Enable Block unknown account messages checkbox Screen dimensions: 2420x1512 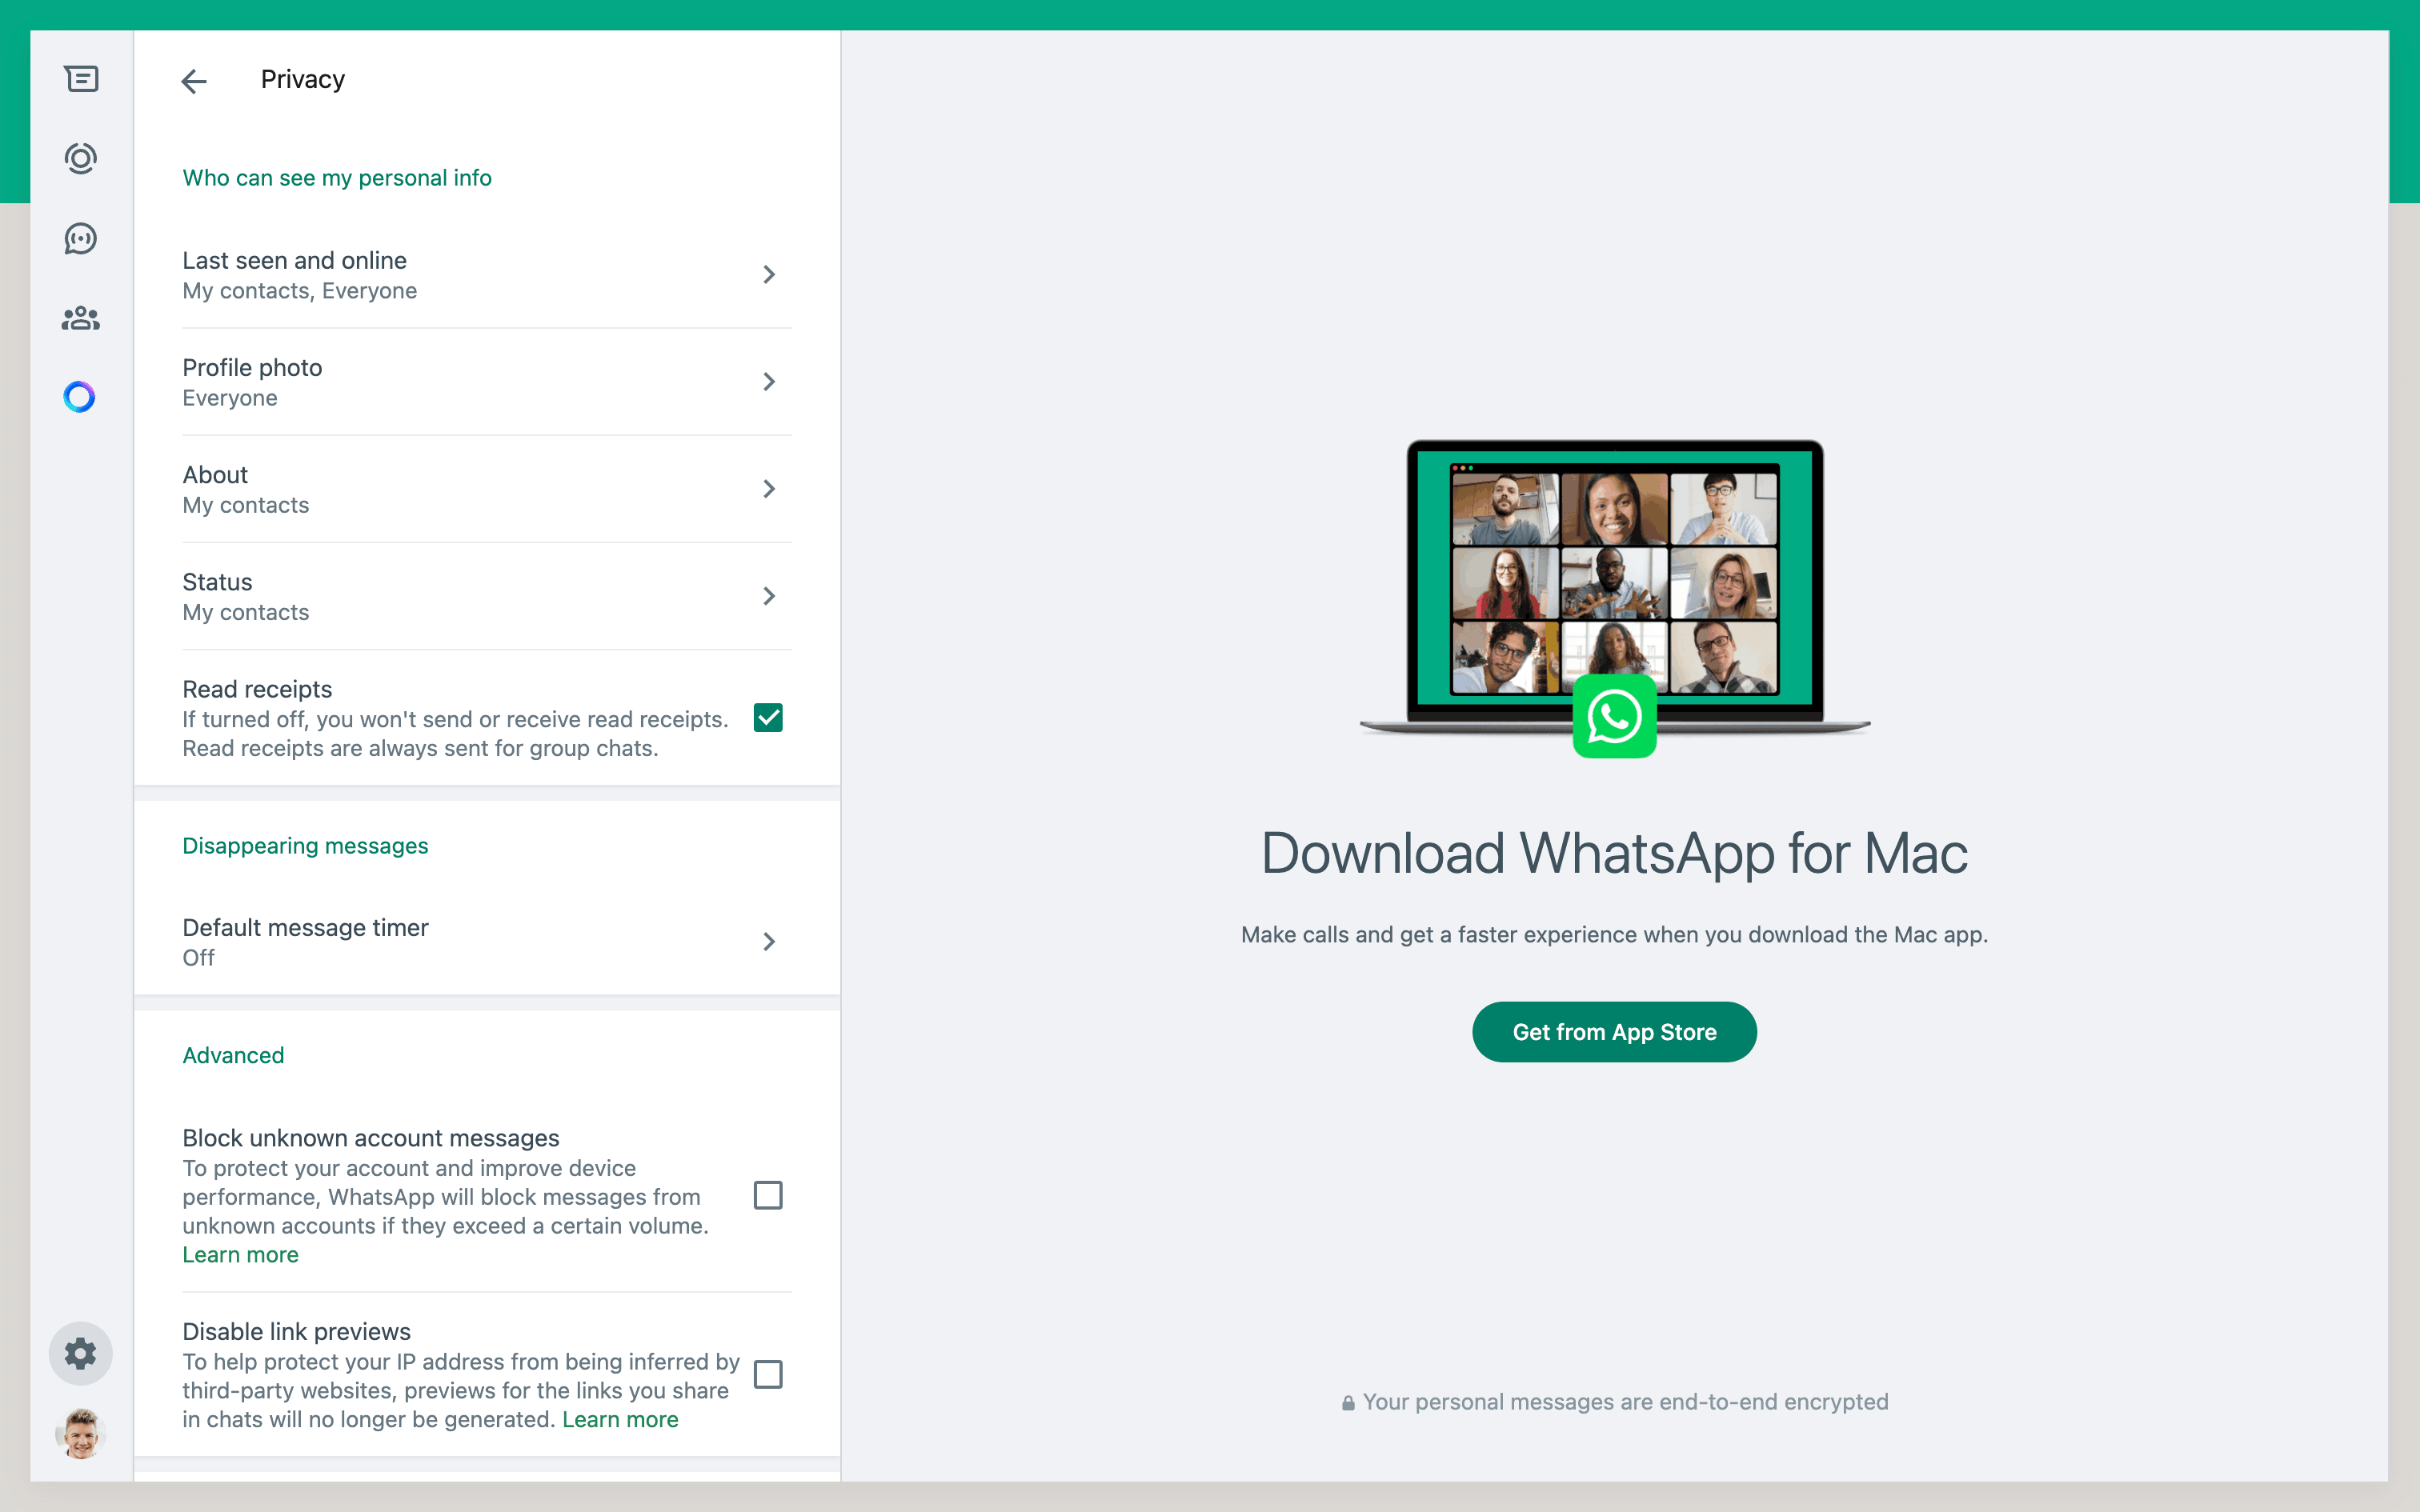(768, 1195)
